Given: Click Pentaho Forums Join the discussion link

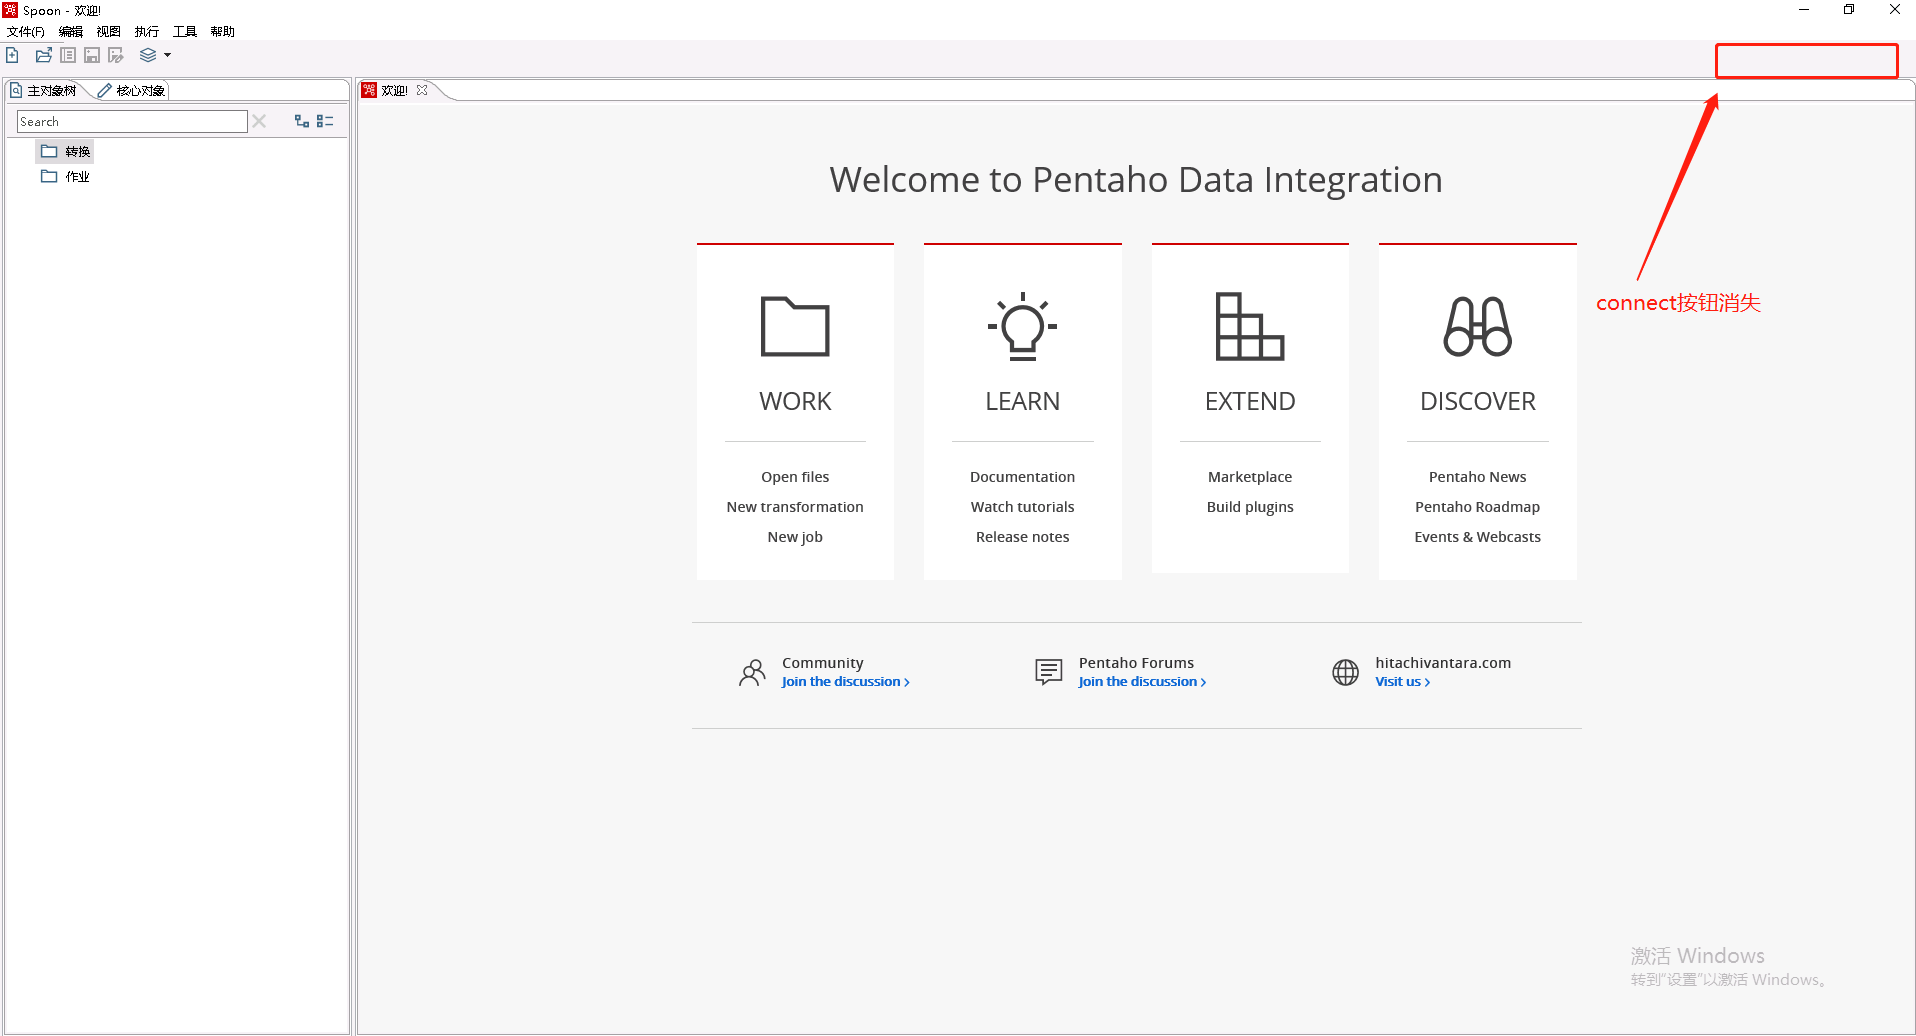Looking at the screenshot, I should pyautogui.click(x=1142, y=682).
